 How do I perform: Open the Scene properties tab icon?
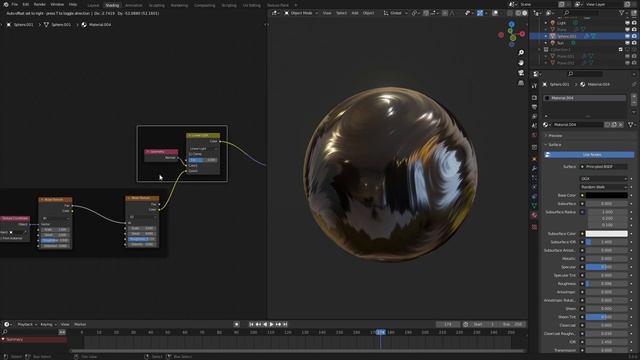point(534,126)
